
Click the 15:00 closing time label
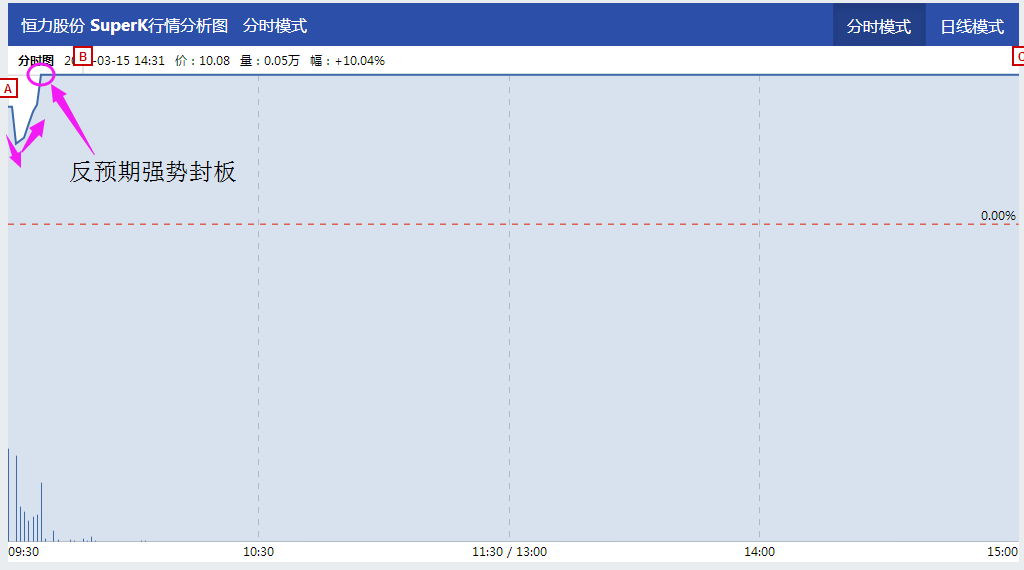(1002, 552)
